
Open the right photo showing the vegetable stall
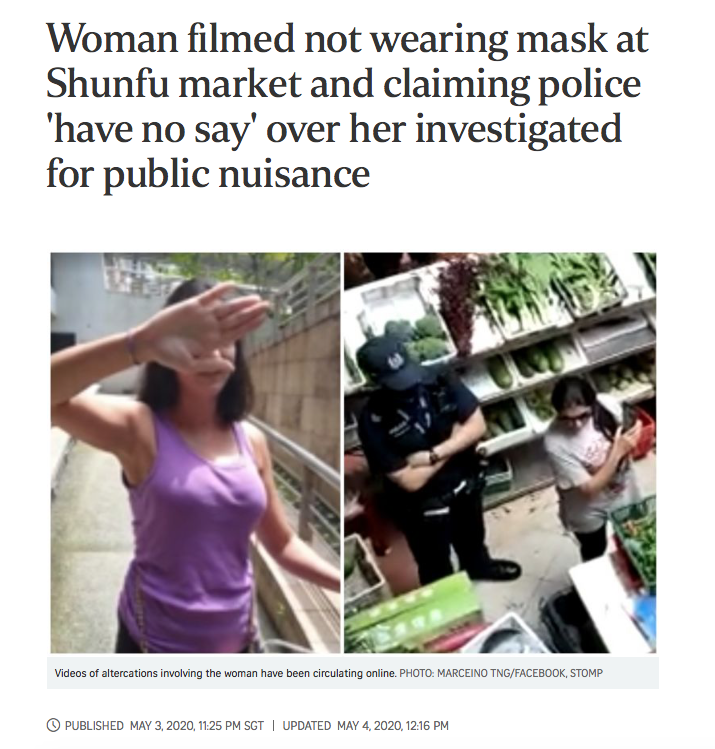(500, 452)
